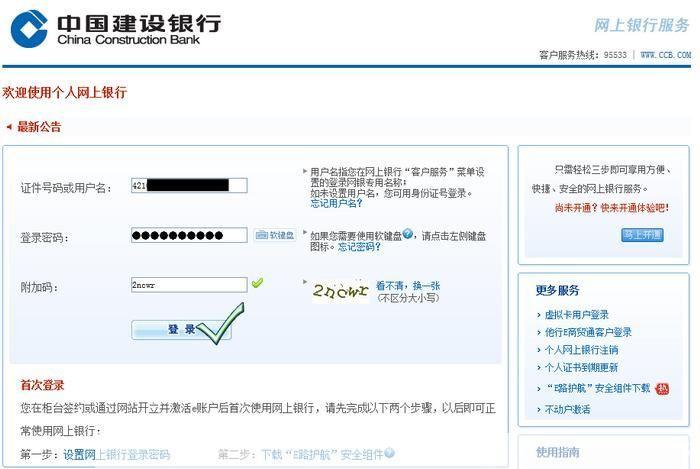Open "E路护航"安全组件下载 link
Screen dimensions: 700x469
(x=599, y=388)
